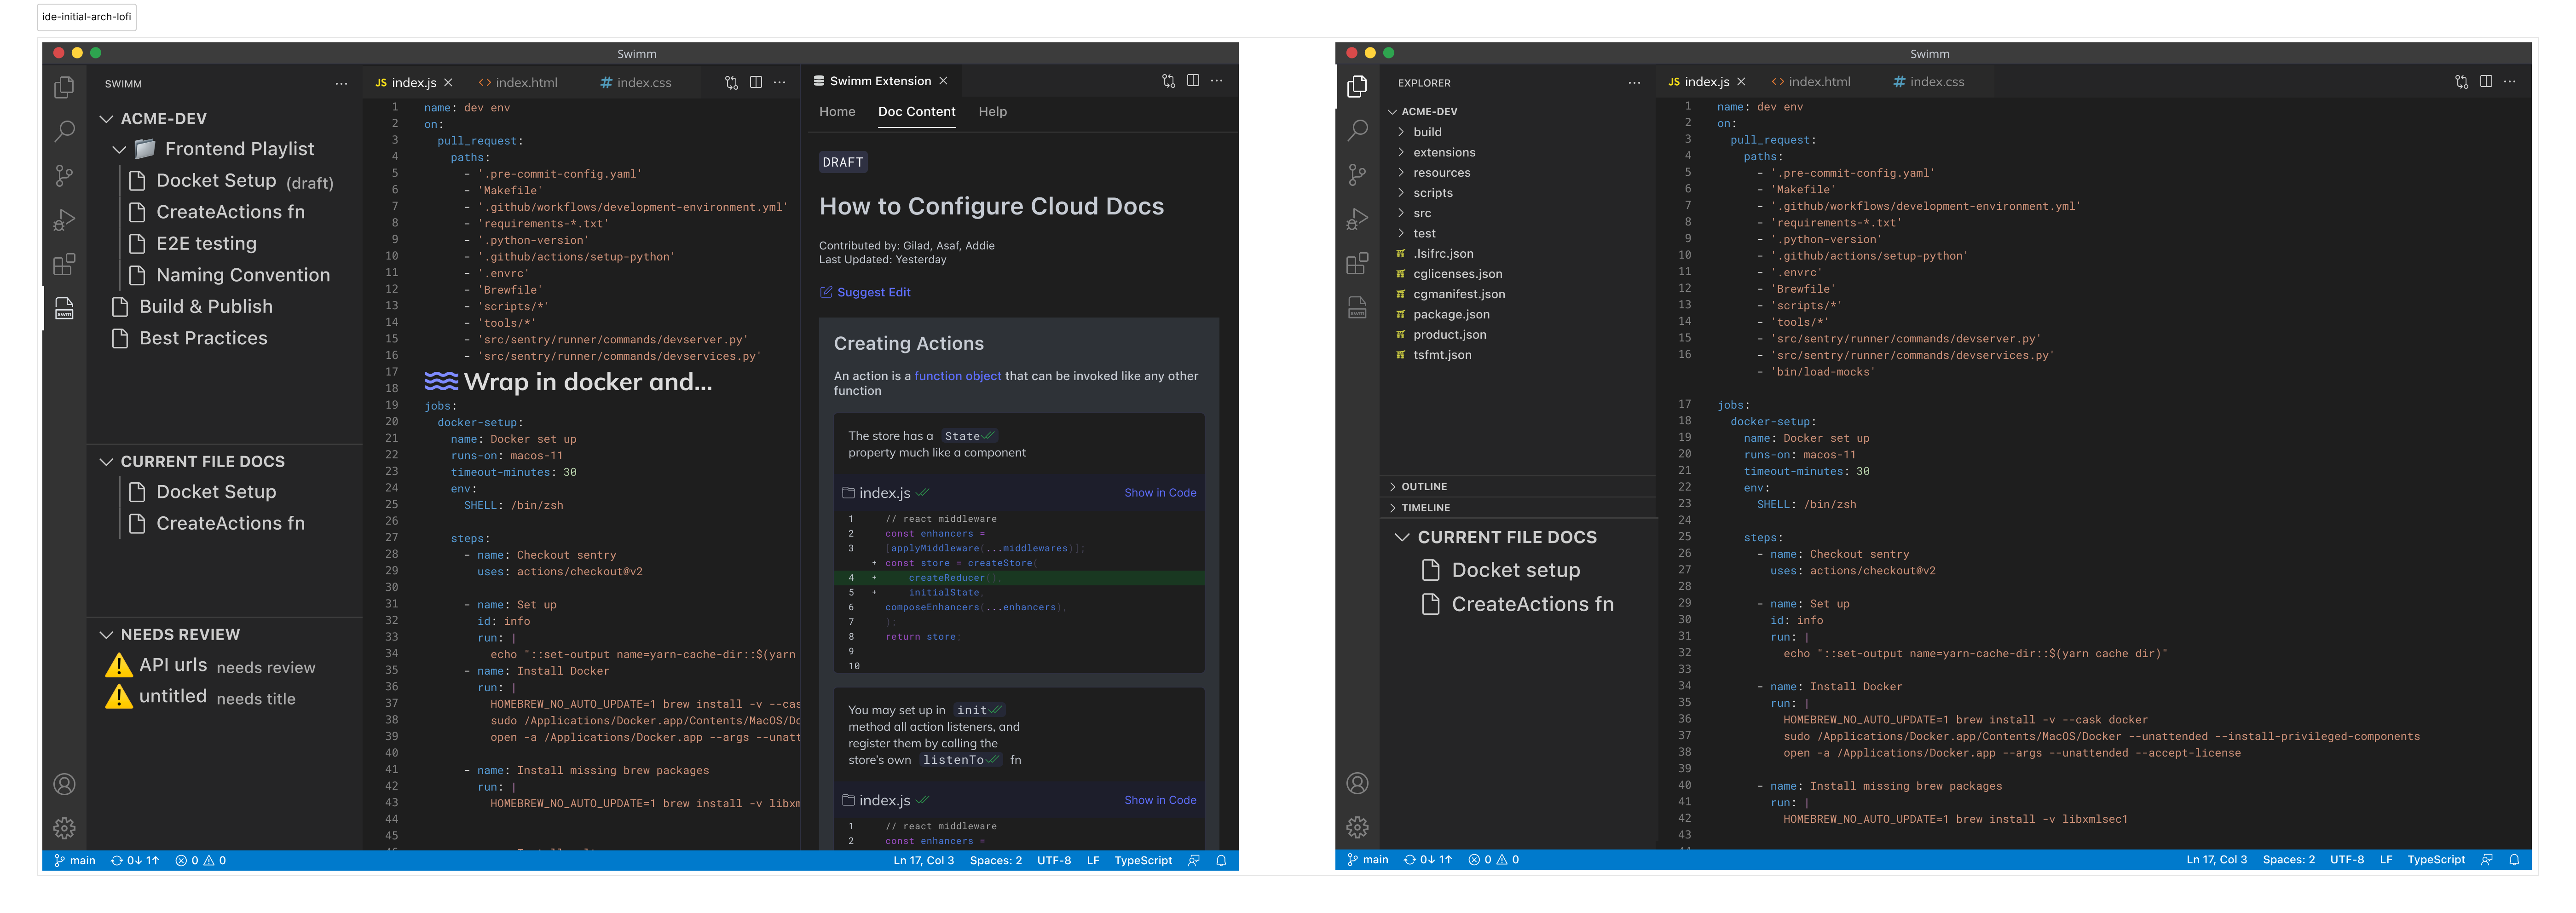
Task: Click the Suggest Edit link
Action: click(x=873, y=292)
